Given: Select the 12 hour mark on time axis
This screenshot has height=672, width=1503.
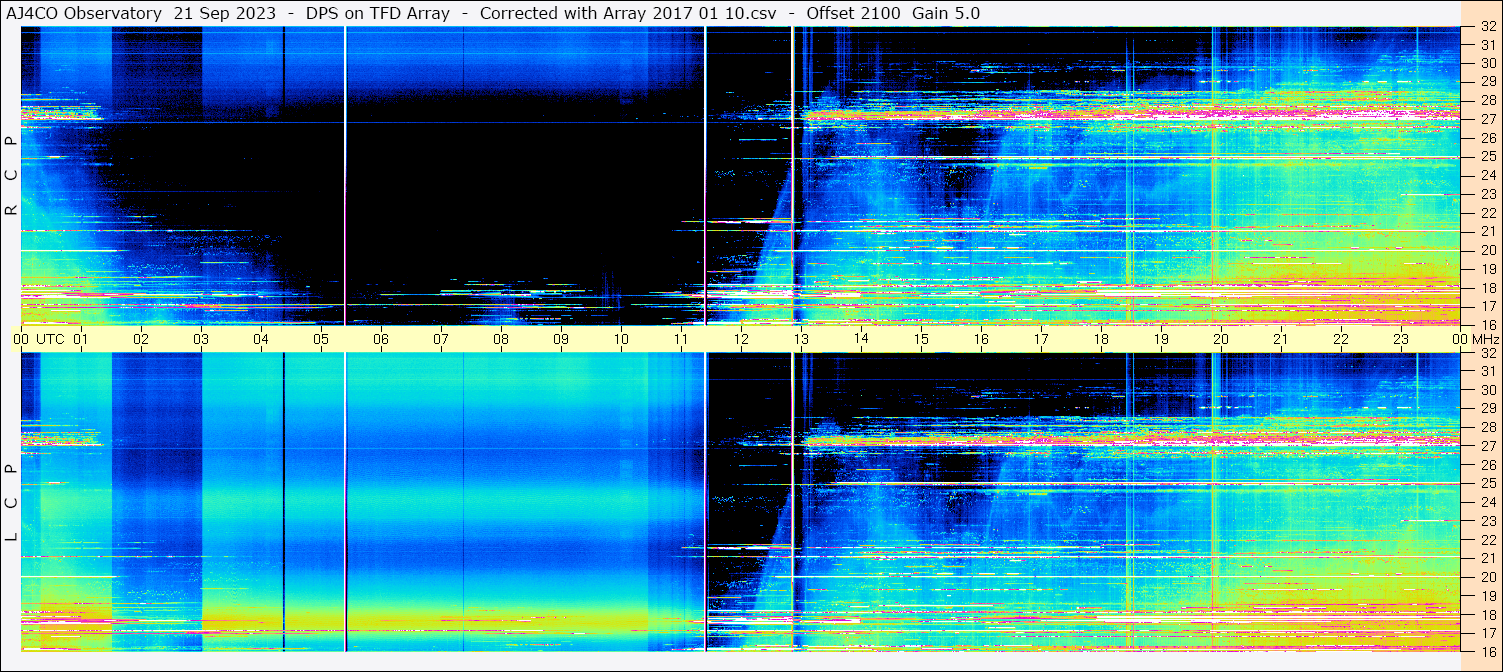Looking at the screenshot, I should coord(741,339).
